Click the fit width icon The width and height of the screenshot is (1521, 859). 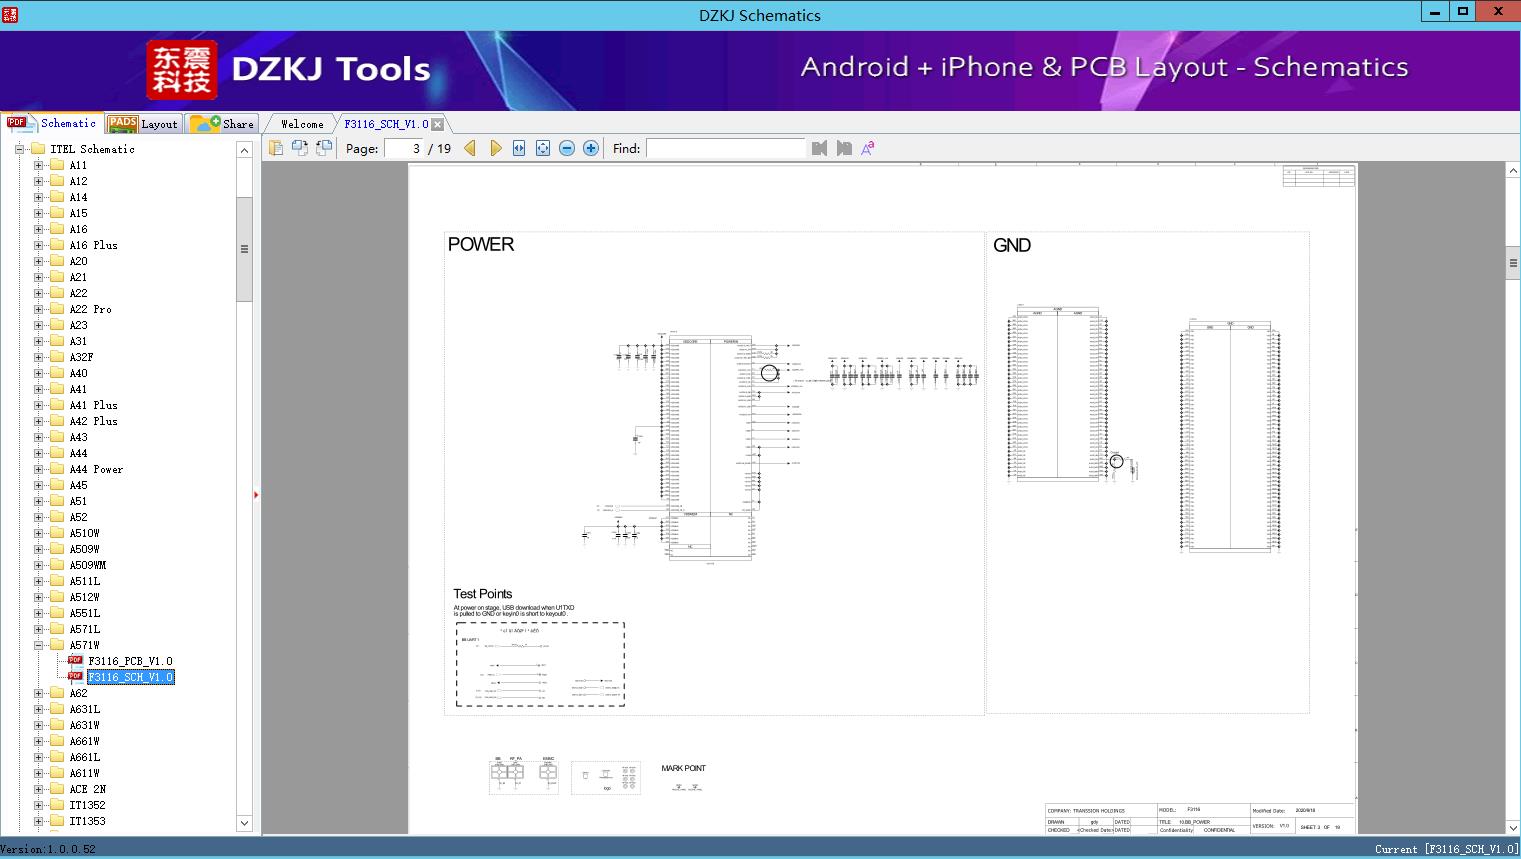[519, 148]
